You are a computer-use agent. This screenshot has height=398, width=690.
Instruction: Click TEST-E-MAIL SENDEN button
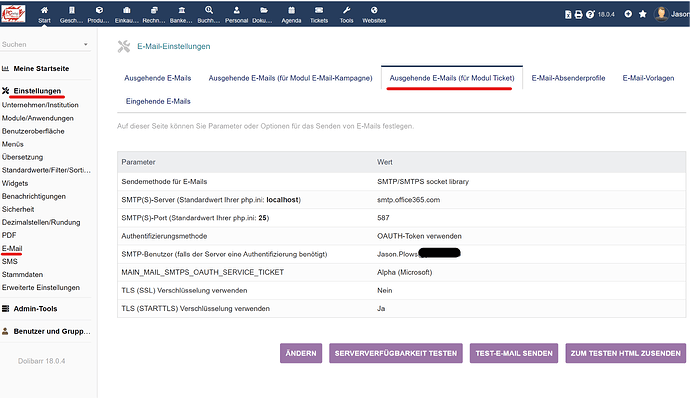(514, 353)
